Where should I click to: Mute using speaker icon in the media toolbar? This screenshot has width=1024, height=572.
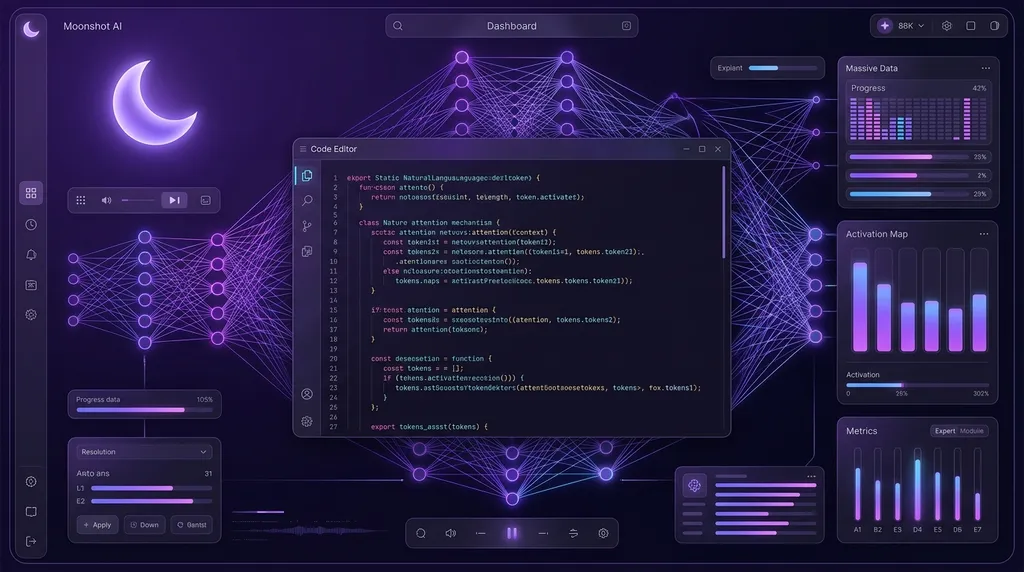(106, 200)
